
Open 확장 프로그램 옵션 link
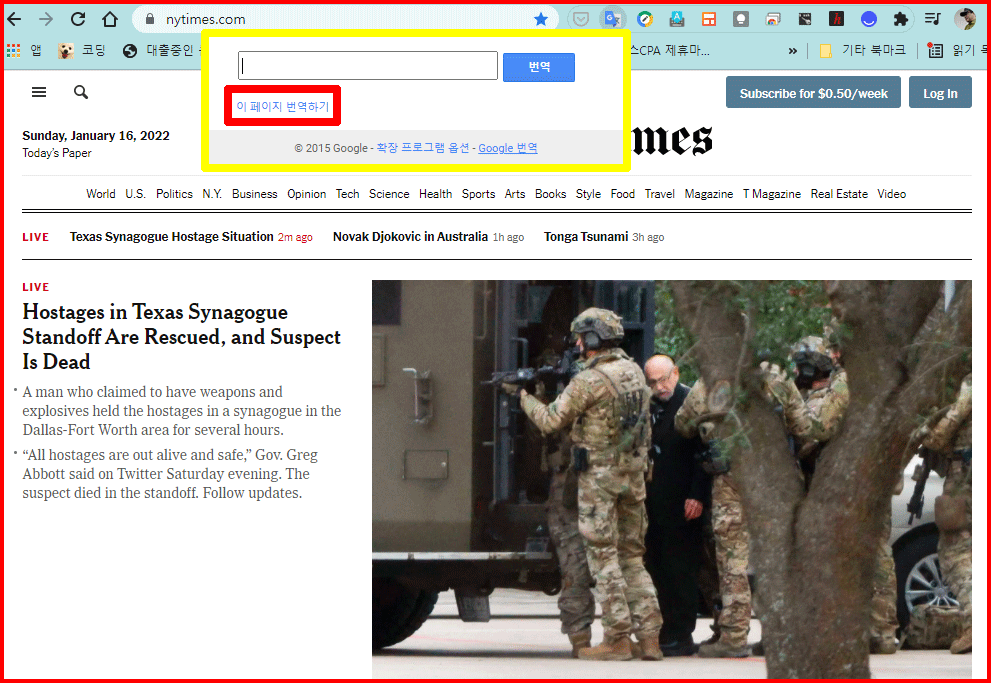[x=423, y=148]
